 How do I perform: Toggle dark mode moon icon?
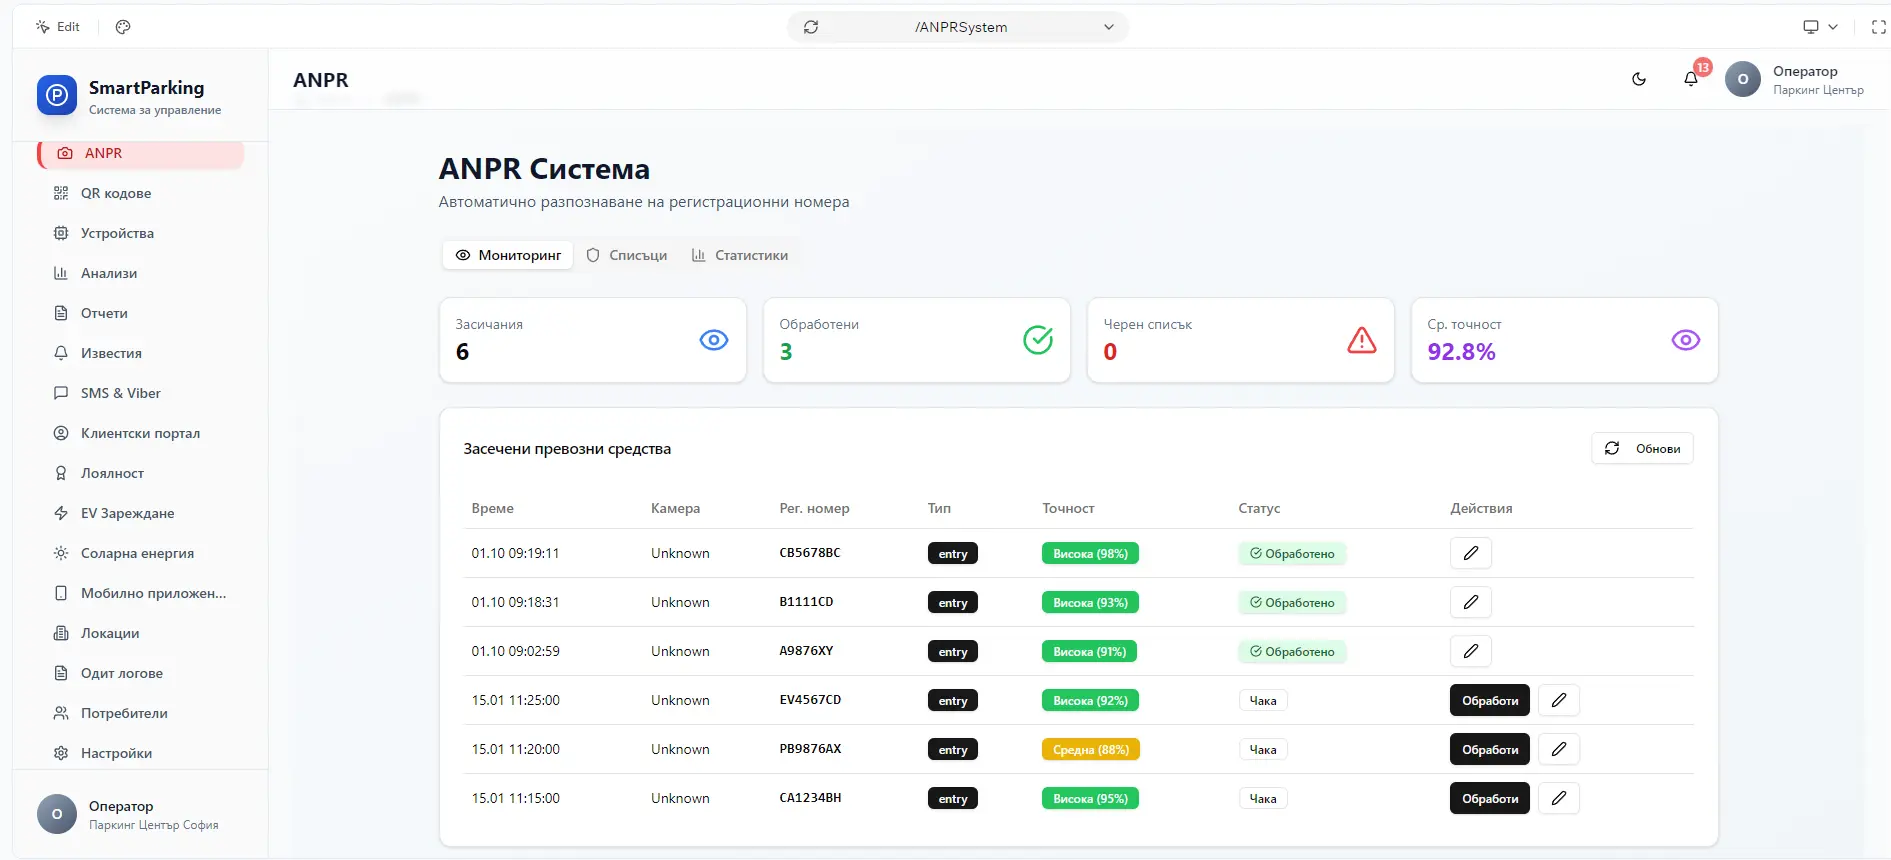pyautogui.click(x=1639, y=79)
